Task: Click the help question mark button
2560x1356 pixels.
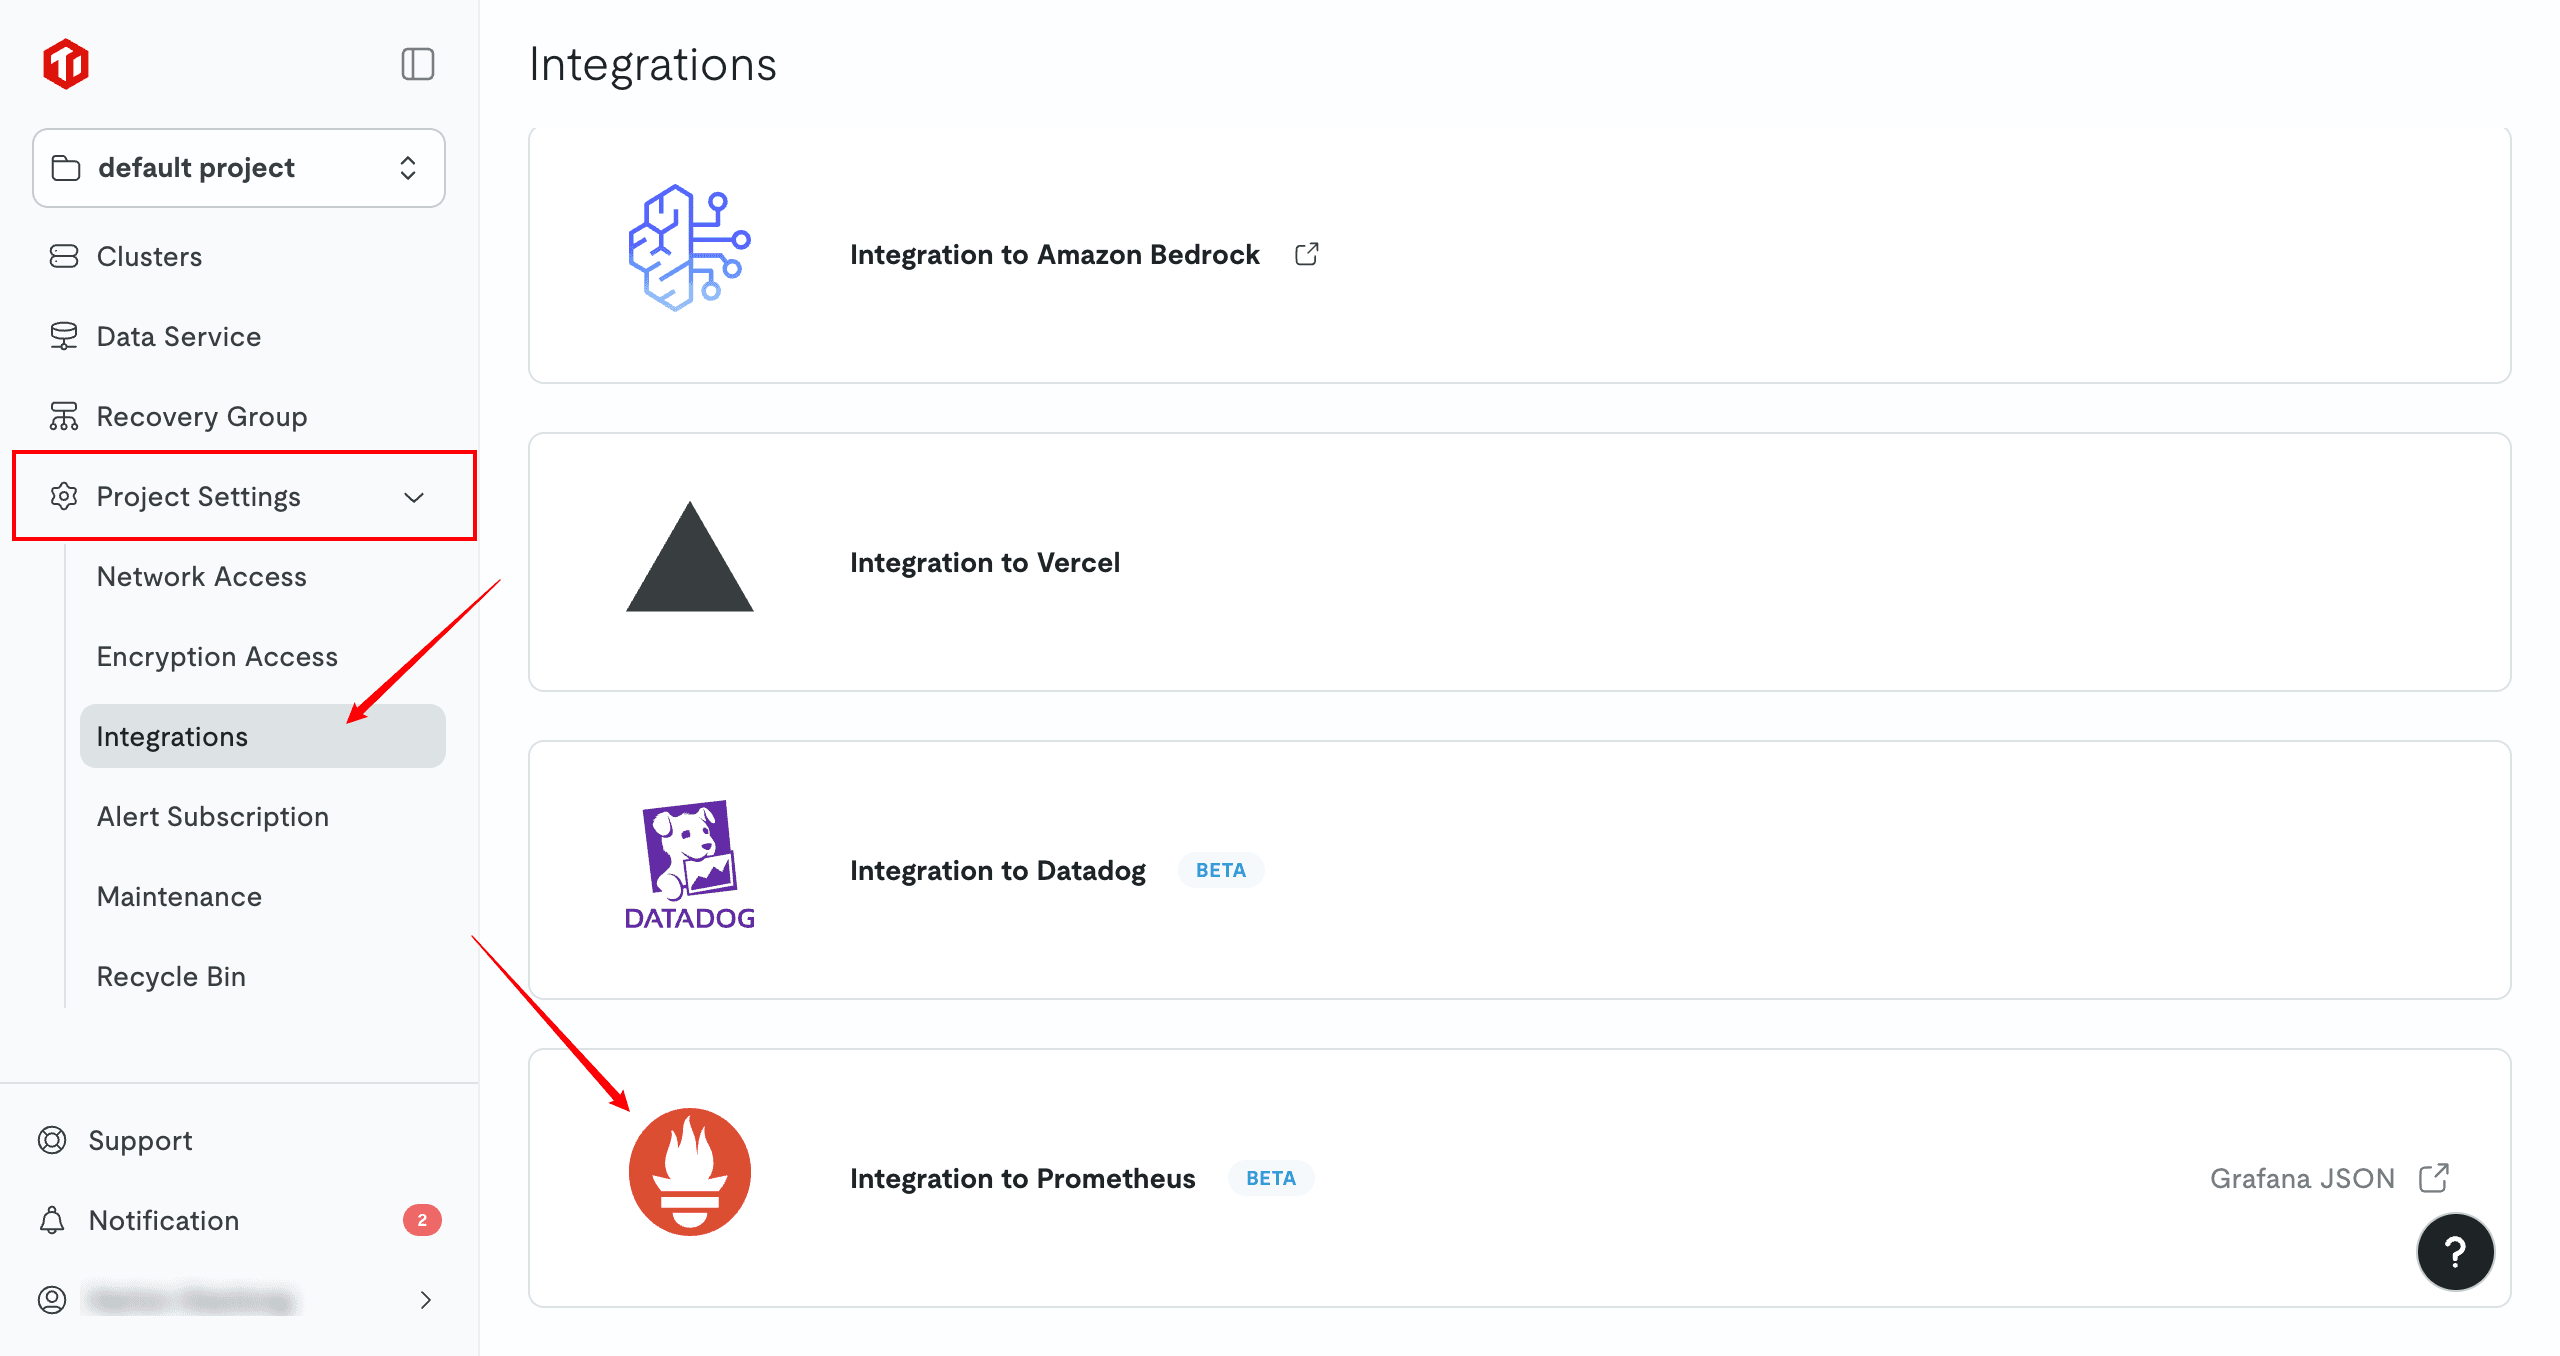Action: 2455,1251
